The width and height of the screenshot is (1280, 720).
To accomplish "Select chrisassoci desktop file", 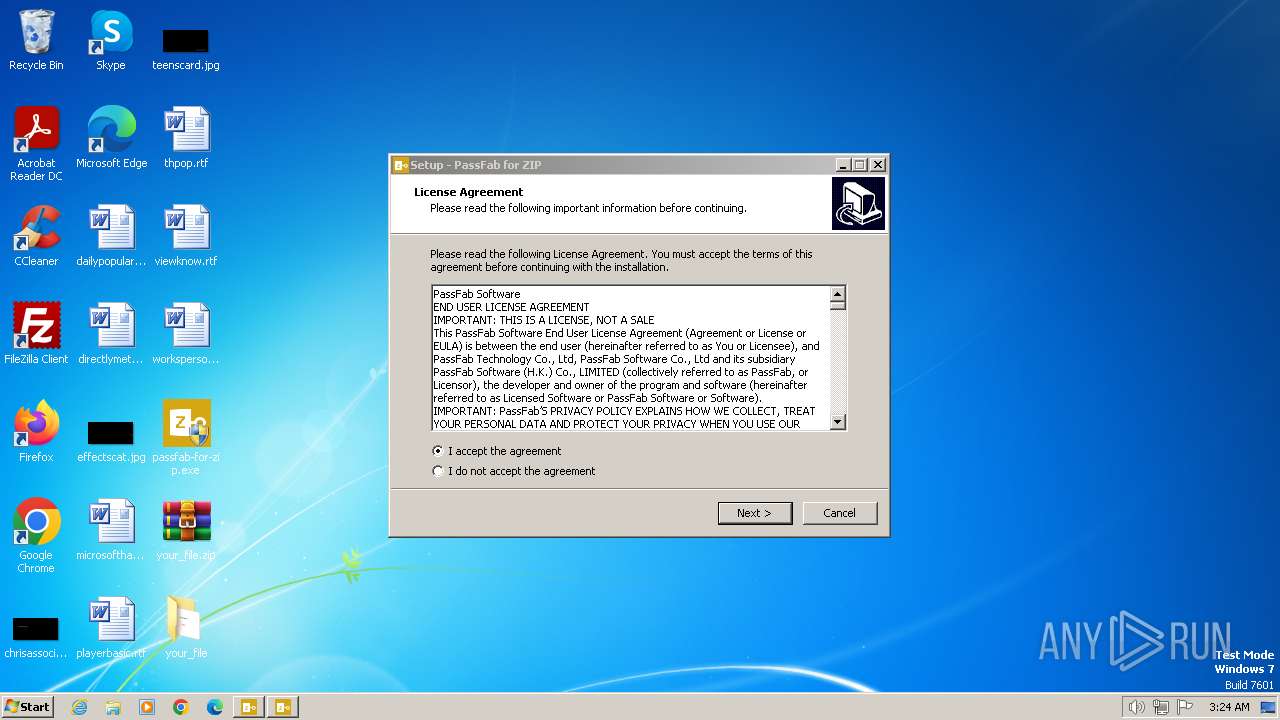I will 36,636.
